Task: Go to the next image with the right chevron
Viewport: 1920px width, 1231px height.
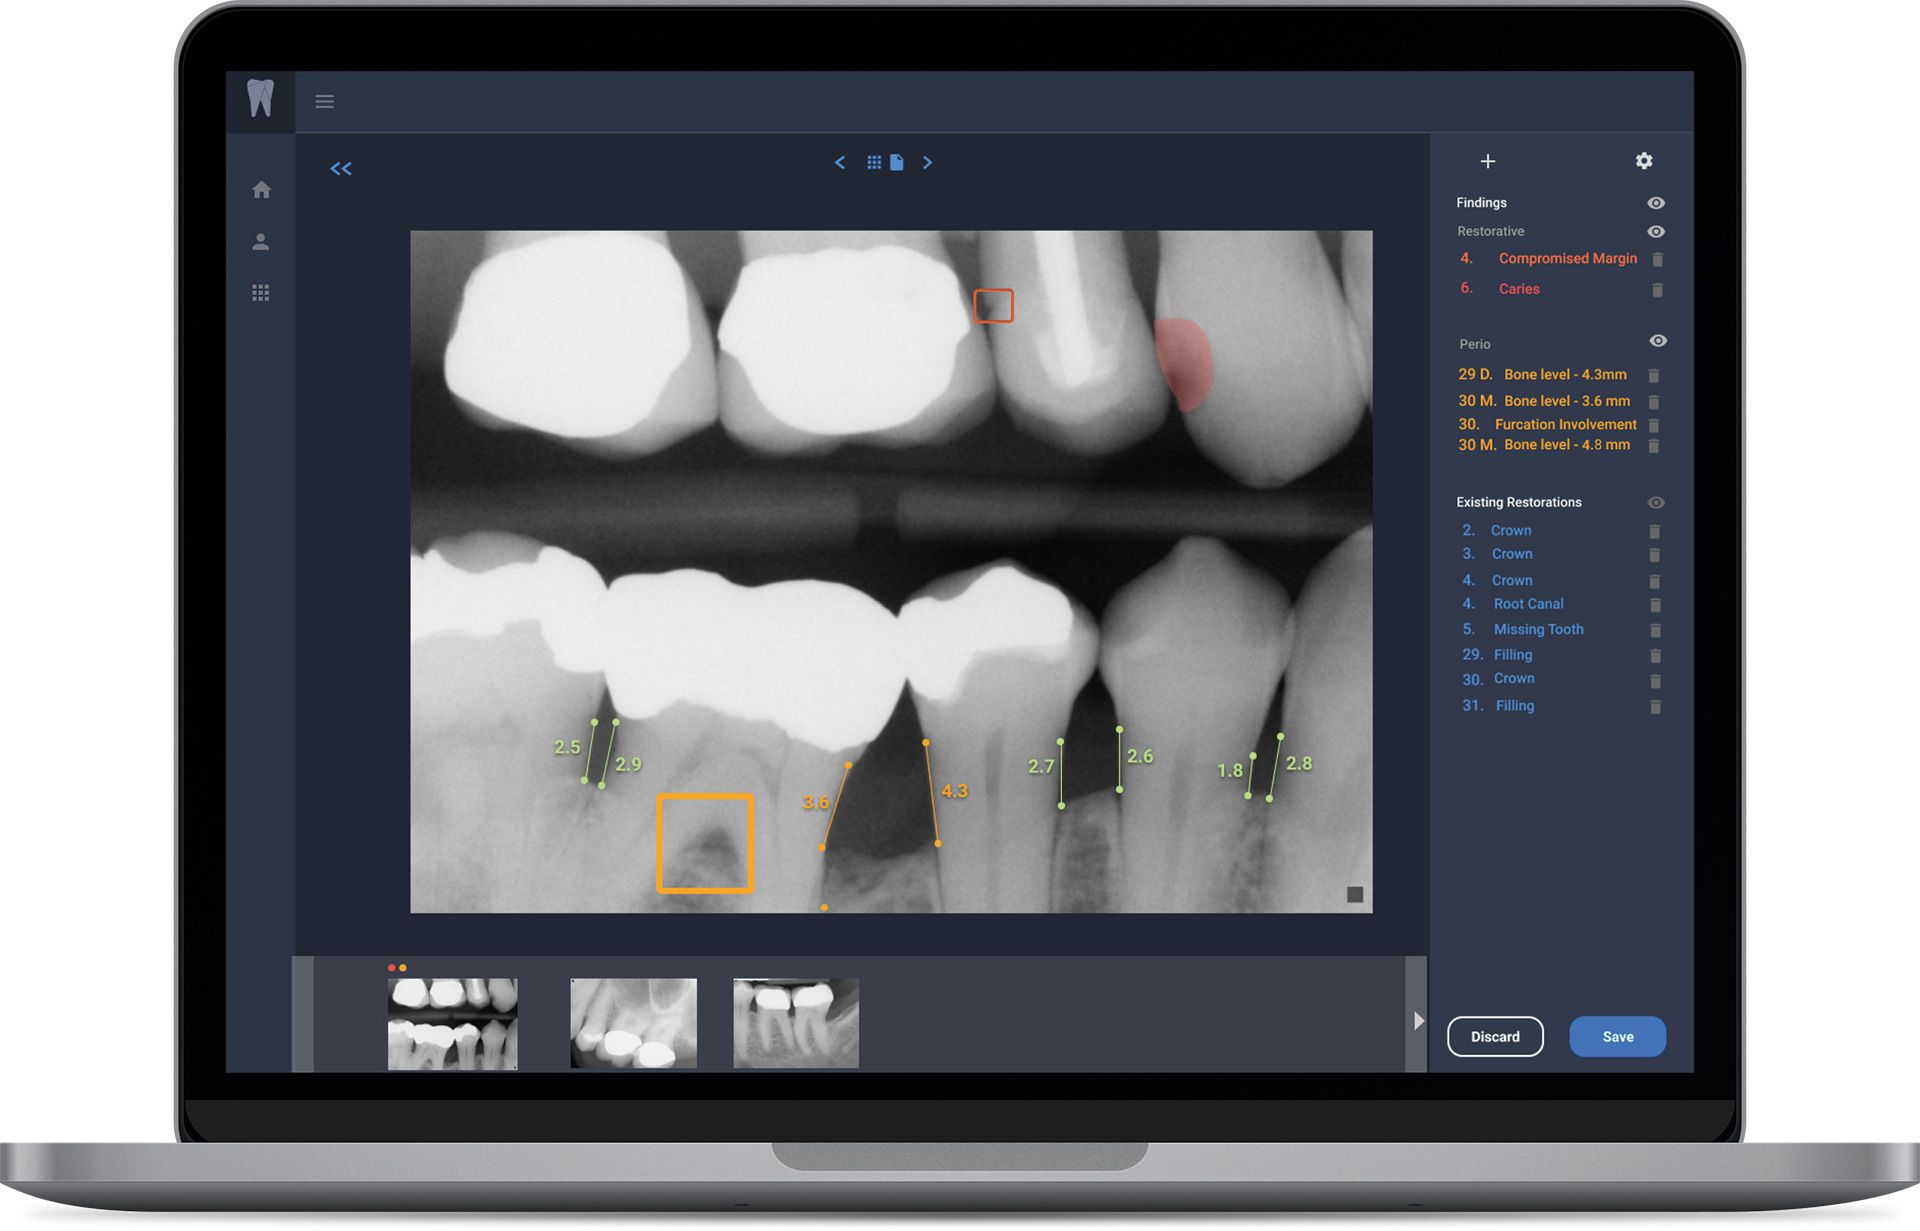Action: pos(928,162)
